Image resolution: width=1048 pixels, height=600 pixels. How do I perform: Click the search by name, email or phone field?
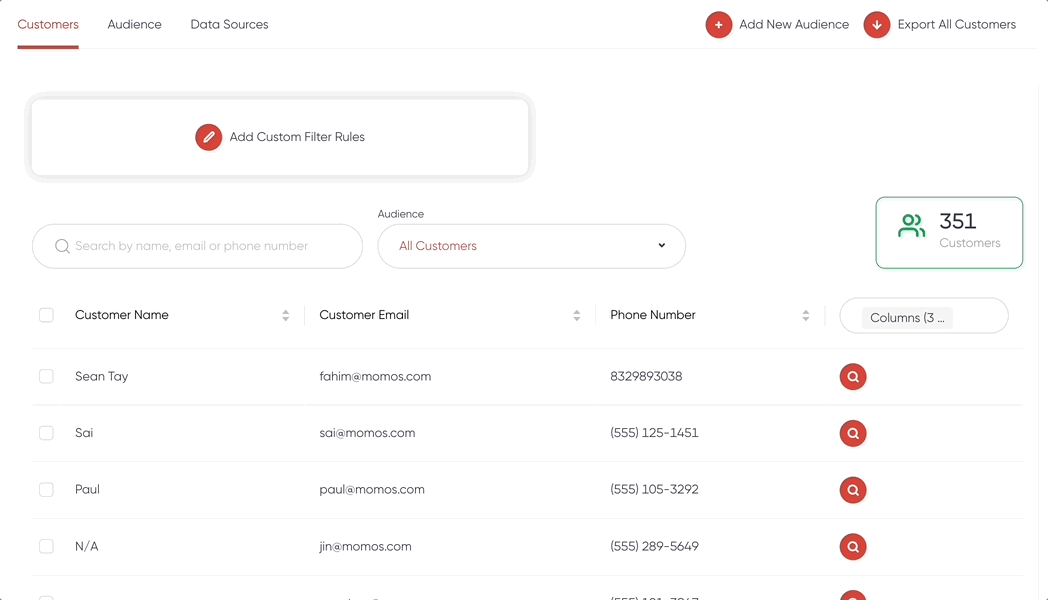coord(197,246)
